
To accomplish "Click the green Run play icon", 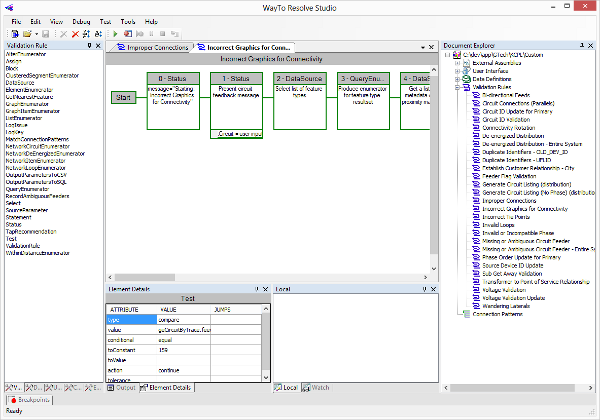I will coord(115,34).
